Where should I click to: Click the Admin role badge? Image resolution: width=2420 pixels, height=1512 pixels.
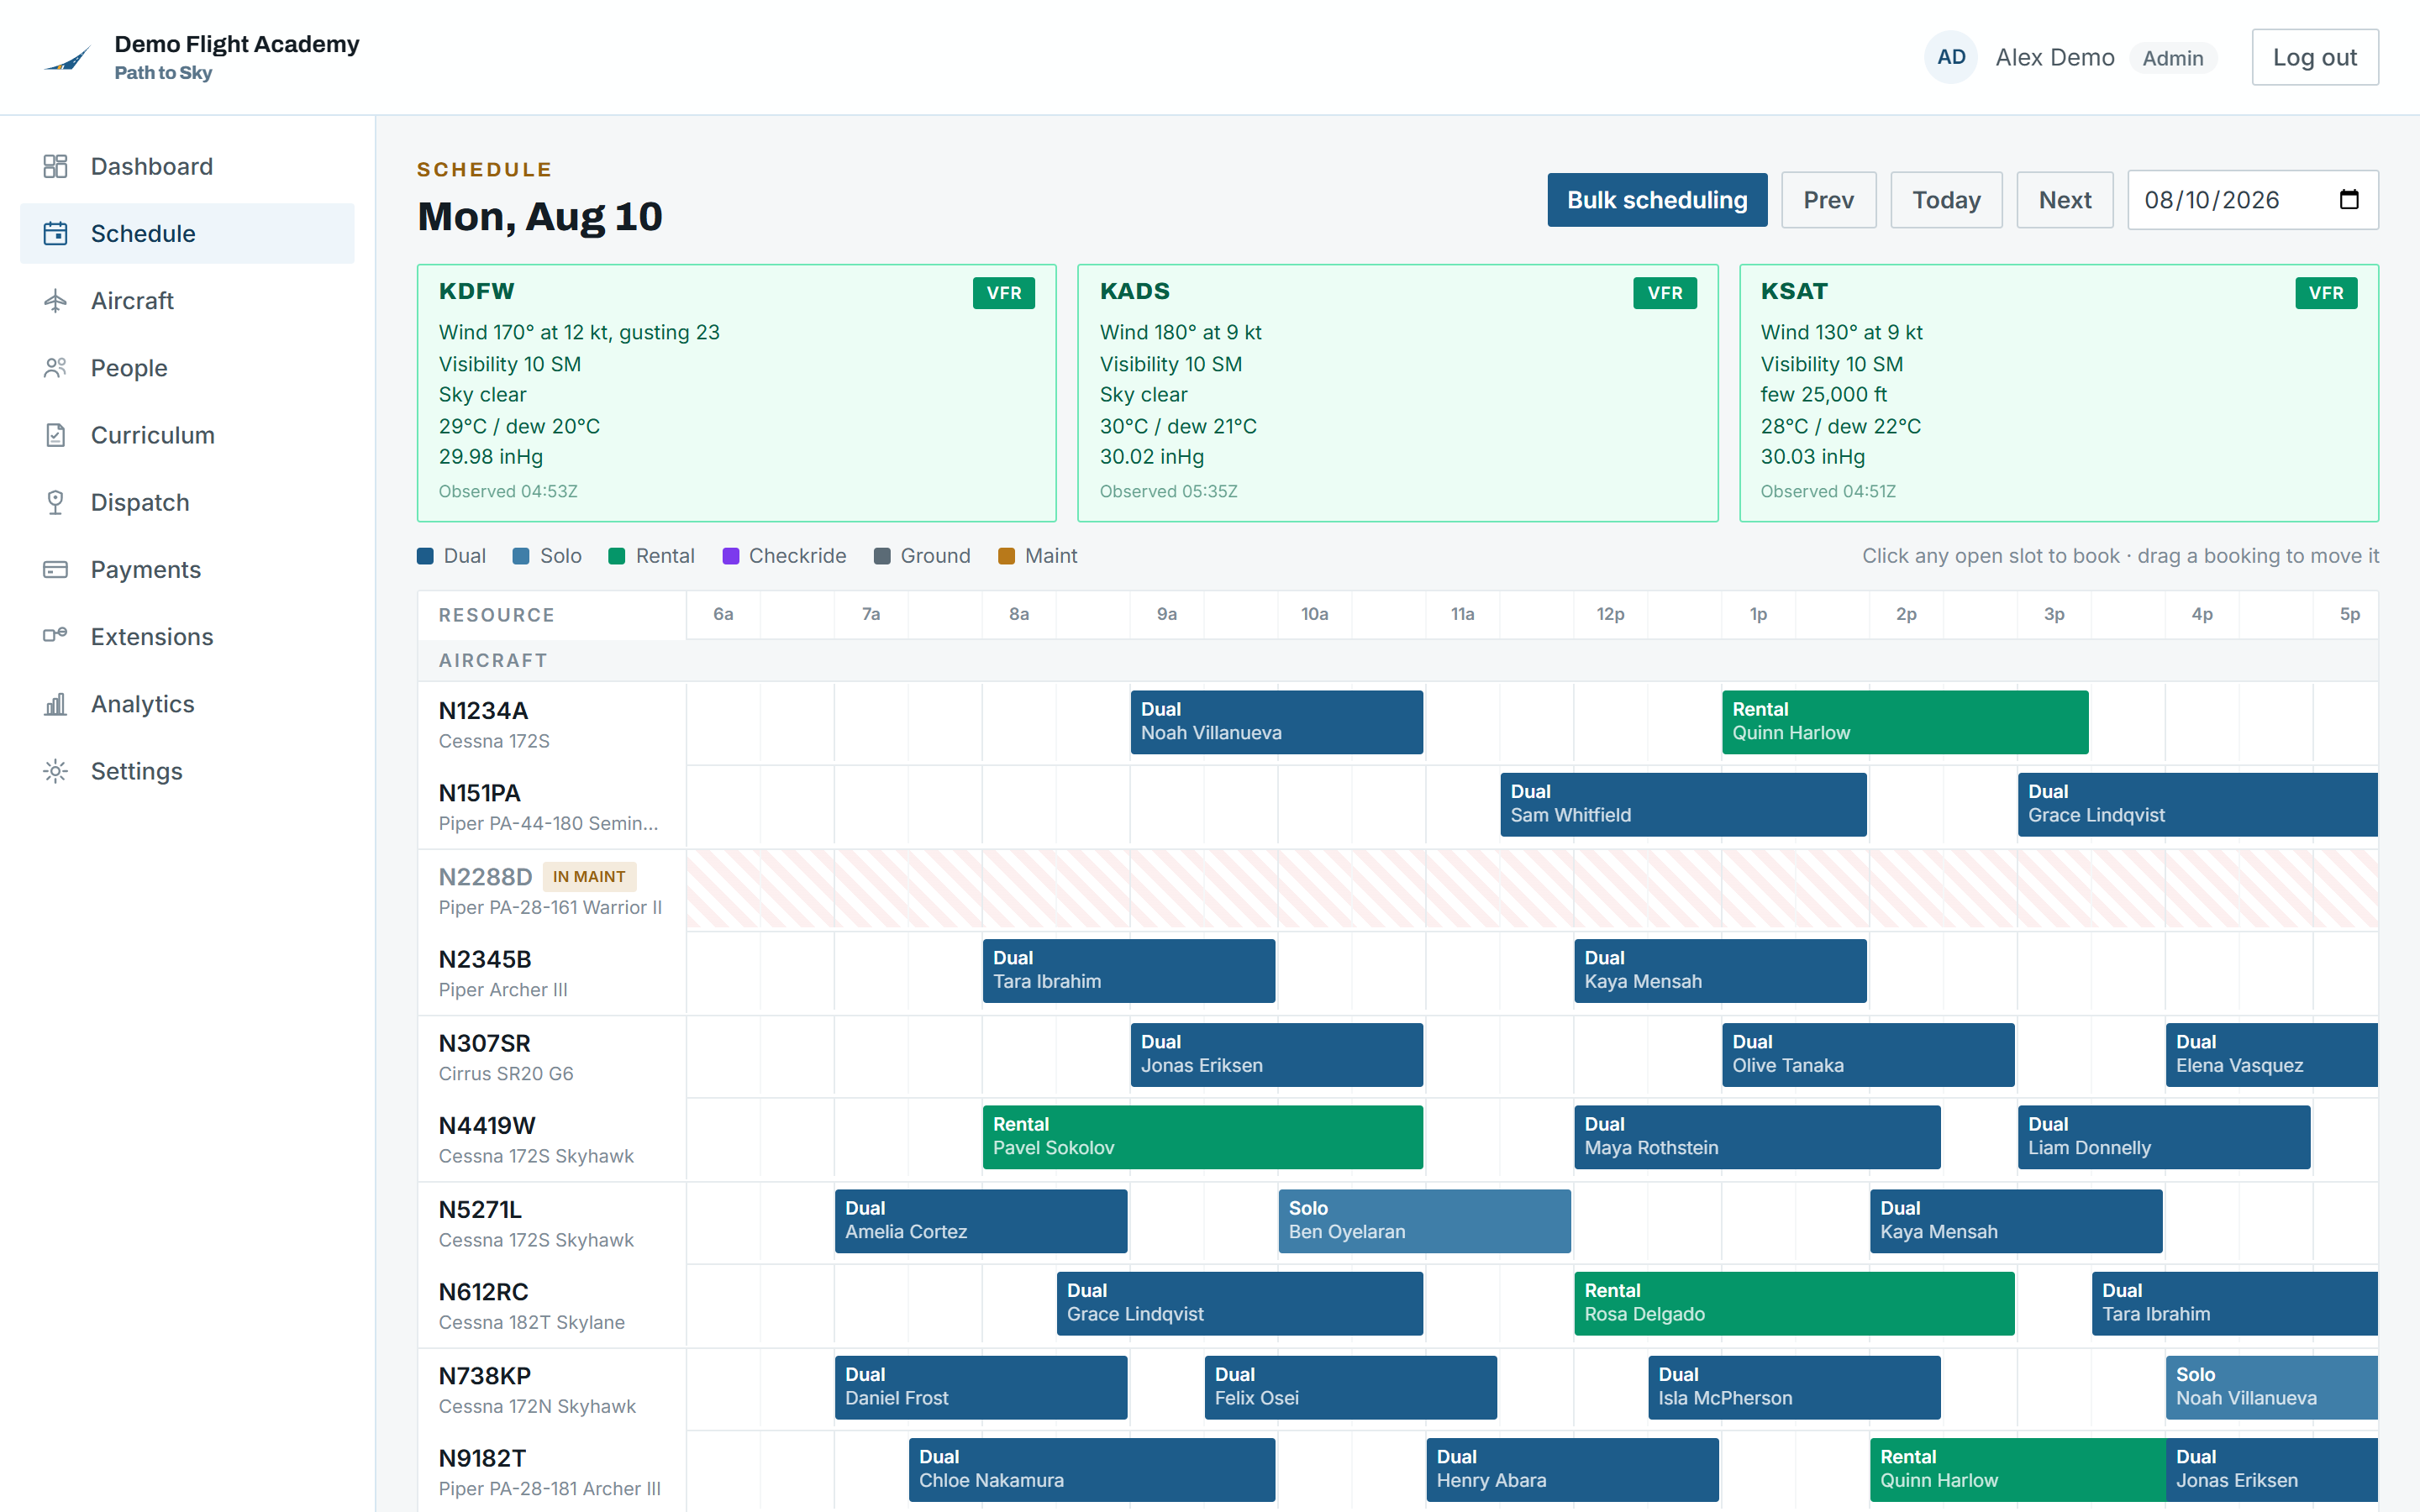click(x=2172, y=58)
